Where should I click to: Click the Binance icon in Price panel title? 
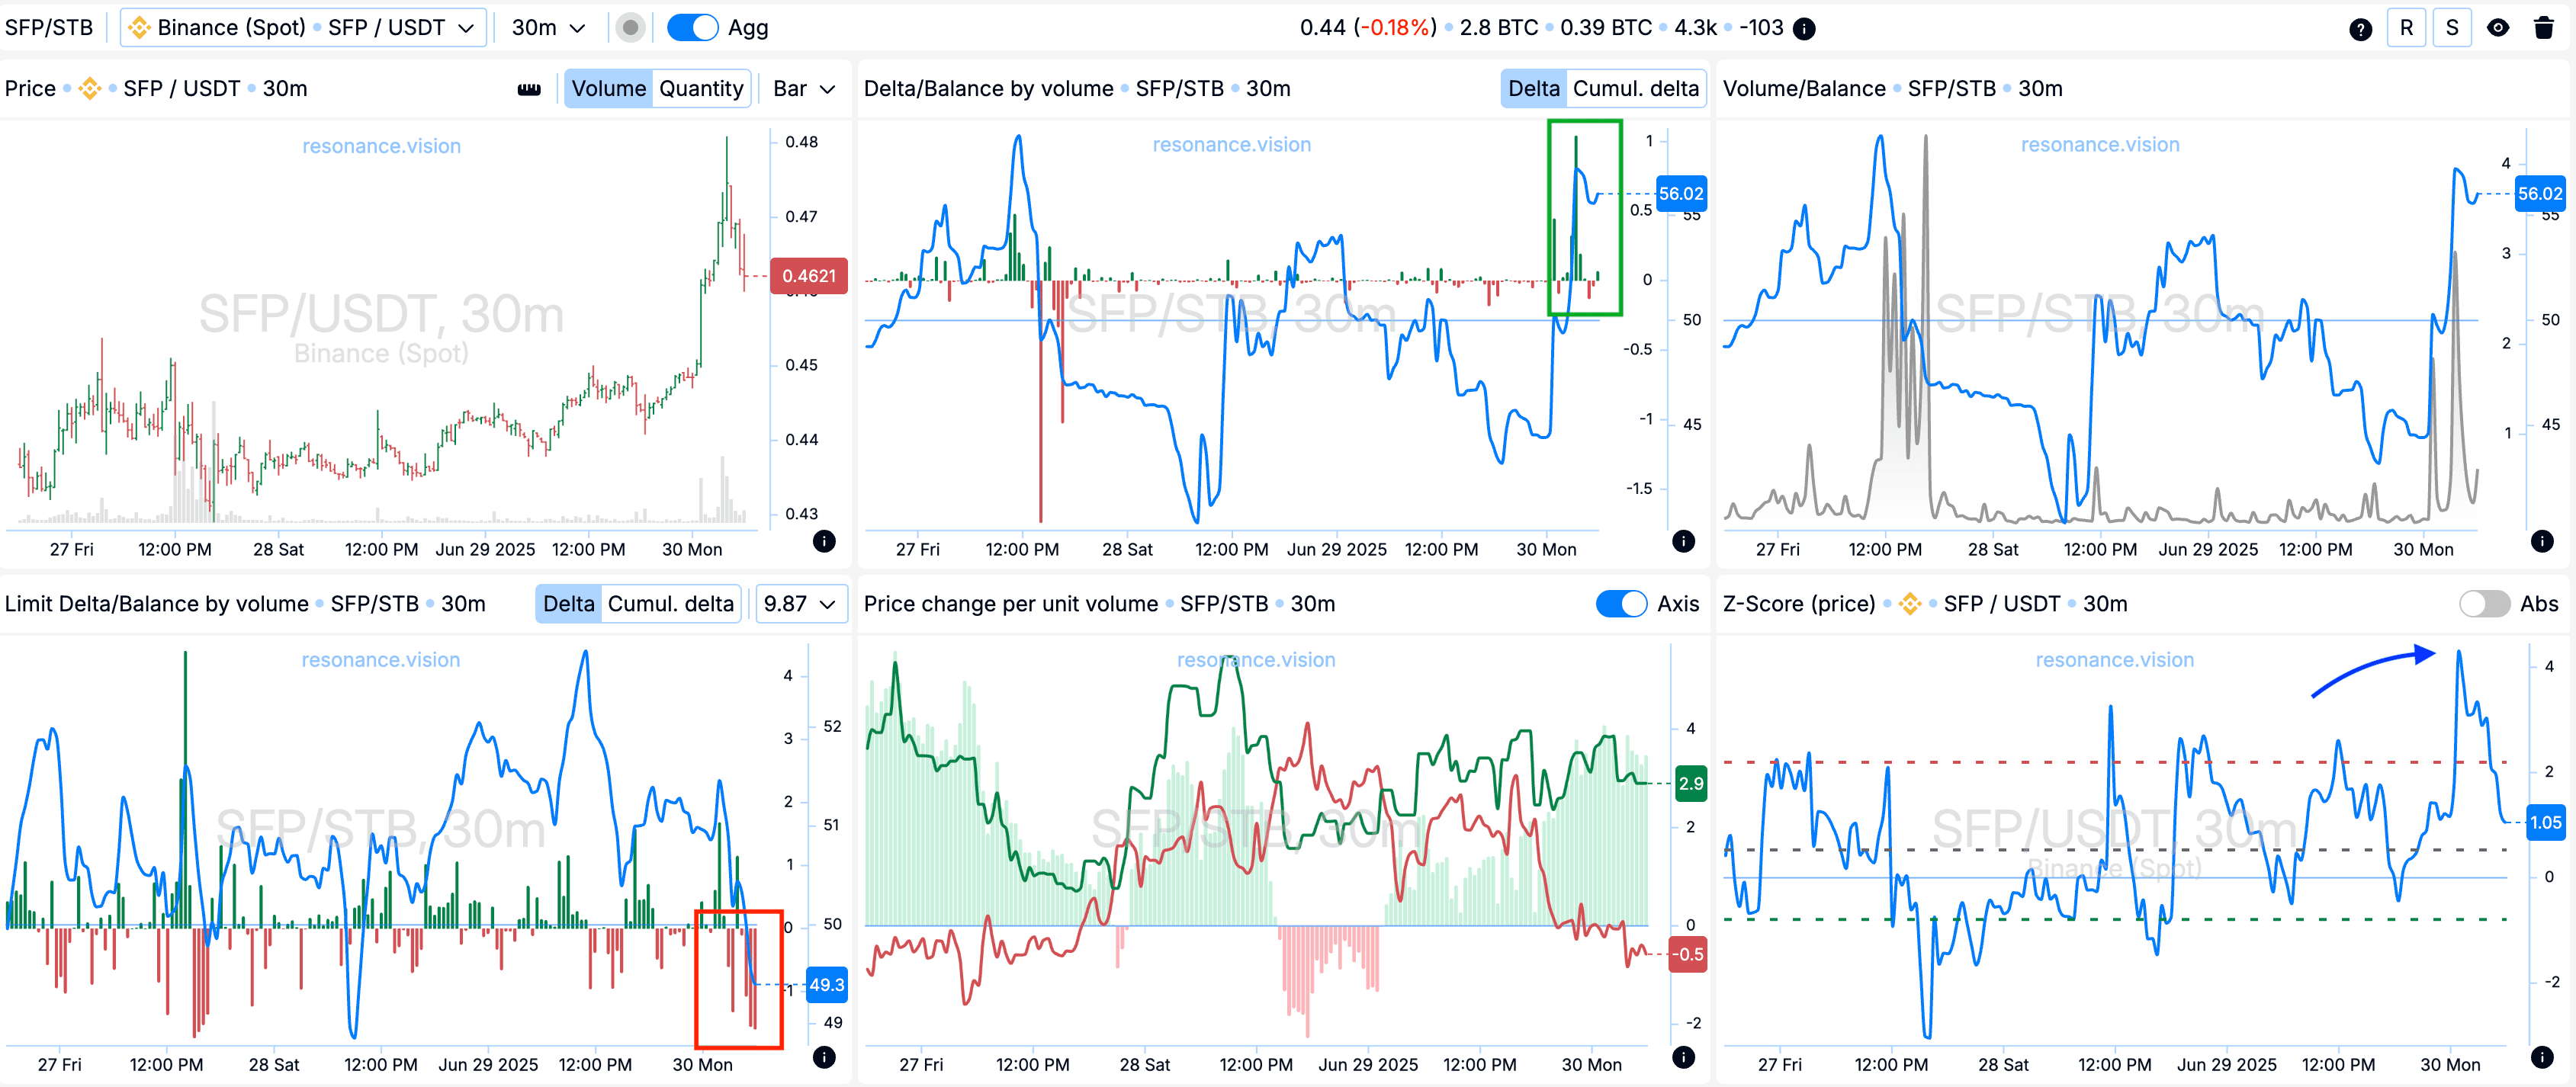click(x=90, y=89)
